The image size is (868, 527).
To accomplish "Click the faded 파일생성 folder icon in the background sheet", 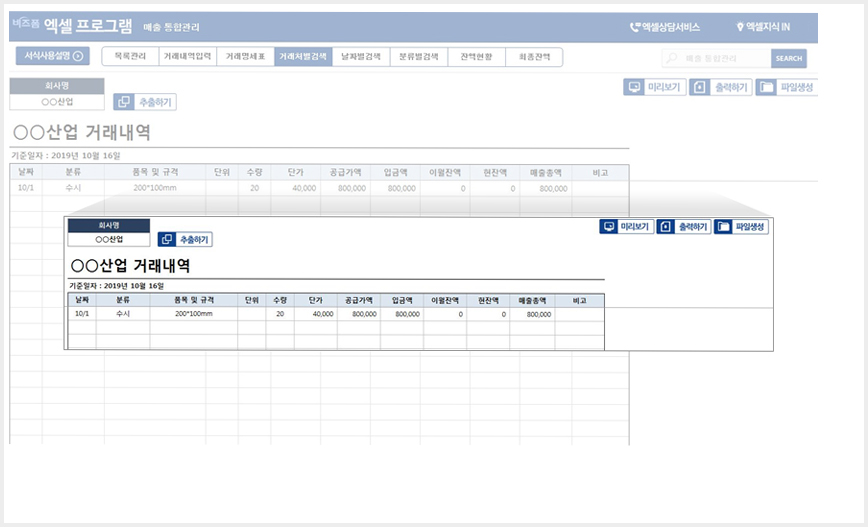I will (x=766, y=87).
